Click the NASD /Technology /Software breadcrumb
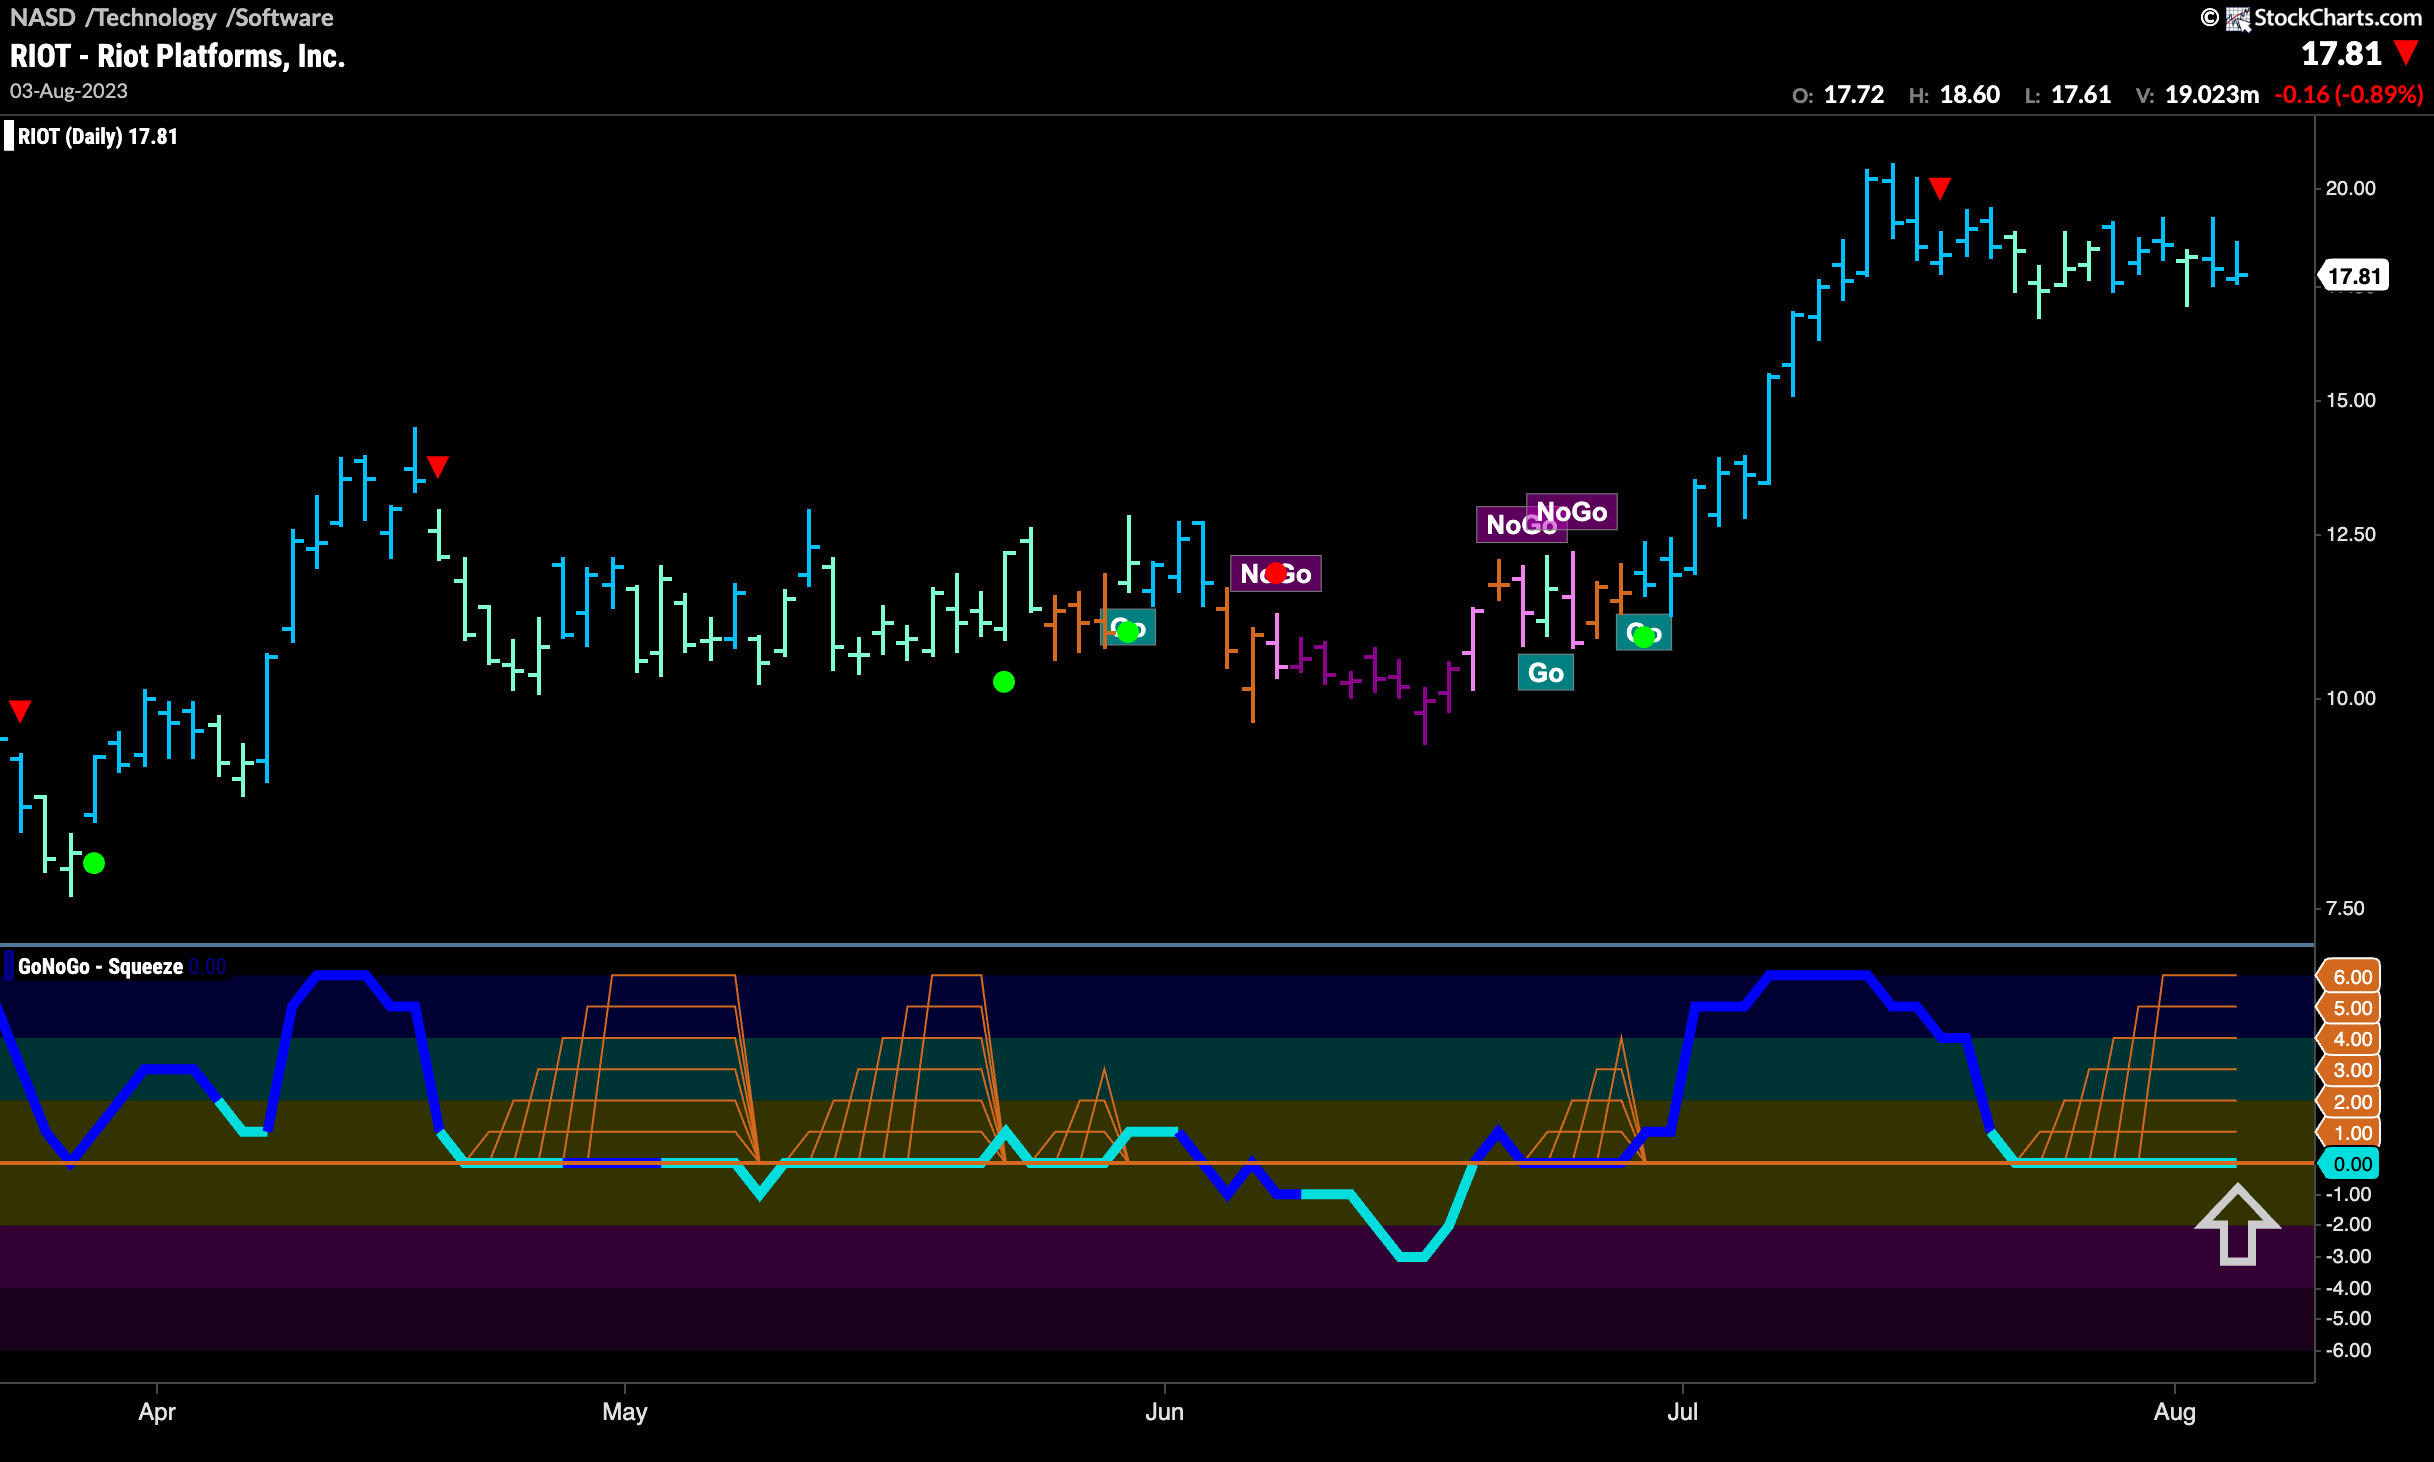This screenshot has width=2434, height=1462. tap(171, 17)
